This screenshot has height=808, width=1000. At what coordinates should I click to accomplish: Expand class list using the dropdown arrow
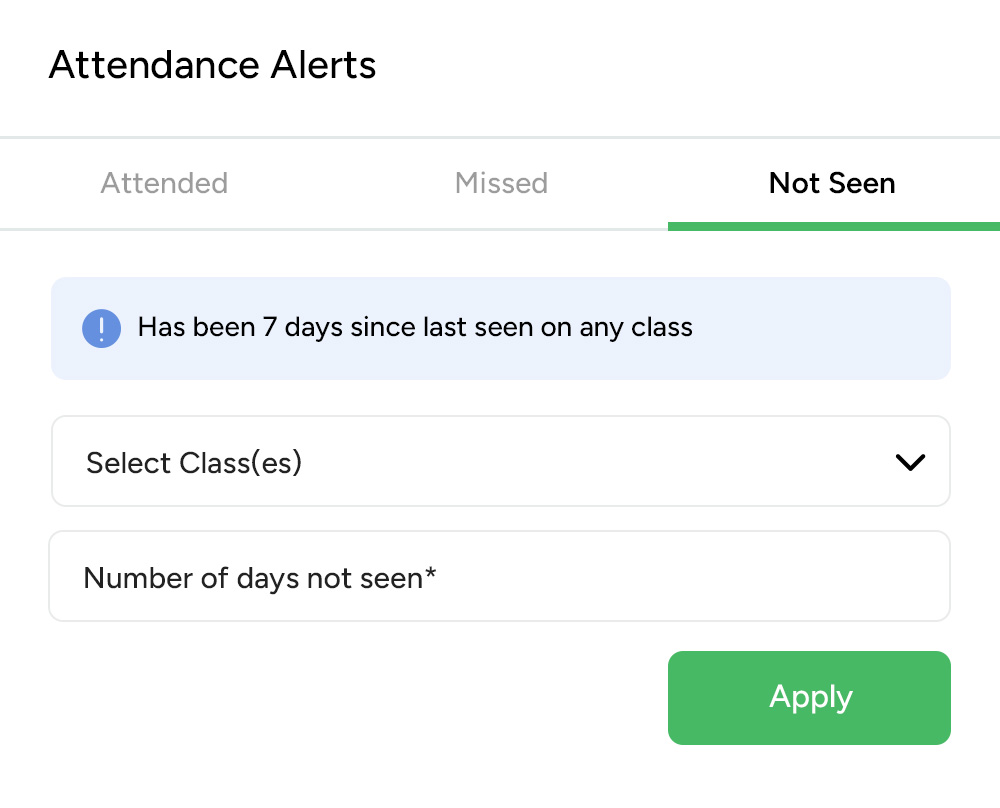coord(910,462)
